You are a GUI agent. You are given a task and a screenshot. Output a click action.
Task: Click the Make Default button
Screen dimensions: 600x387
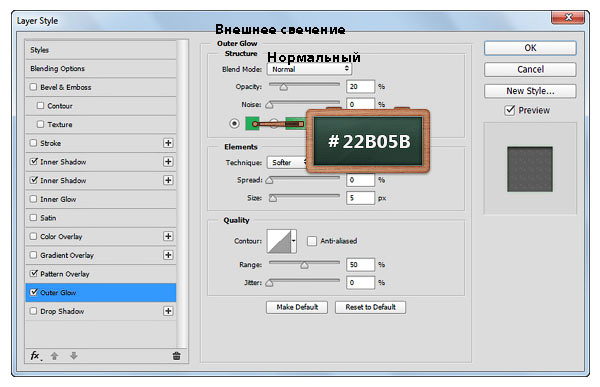[x=297, y=307]
